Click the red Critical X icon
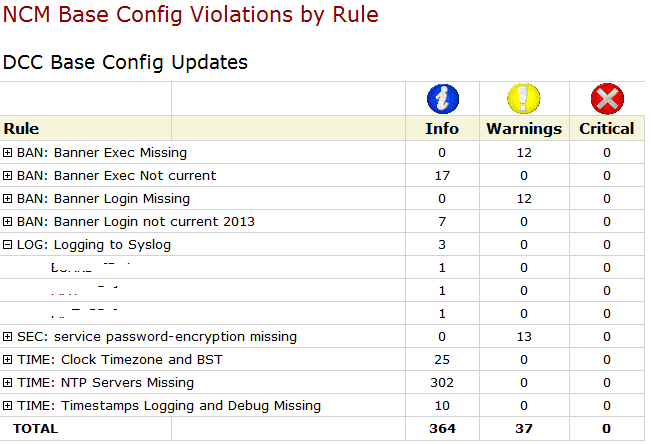 tap(607, 99)
